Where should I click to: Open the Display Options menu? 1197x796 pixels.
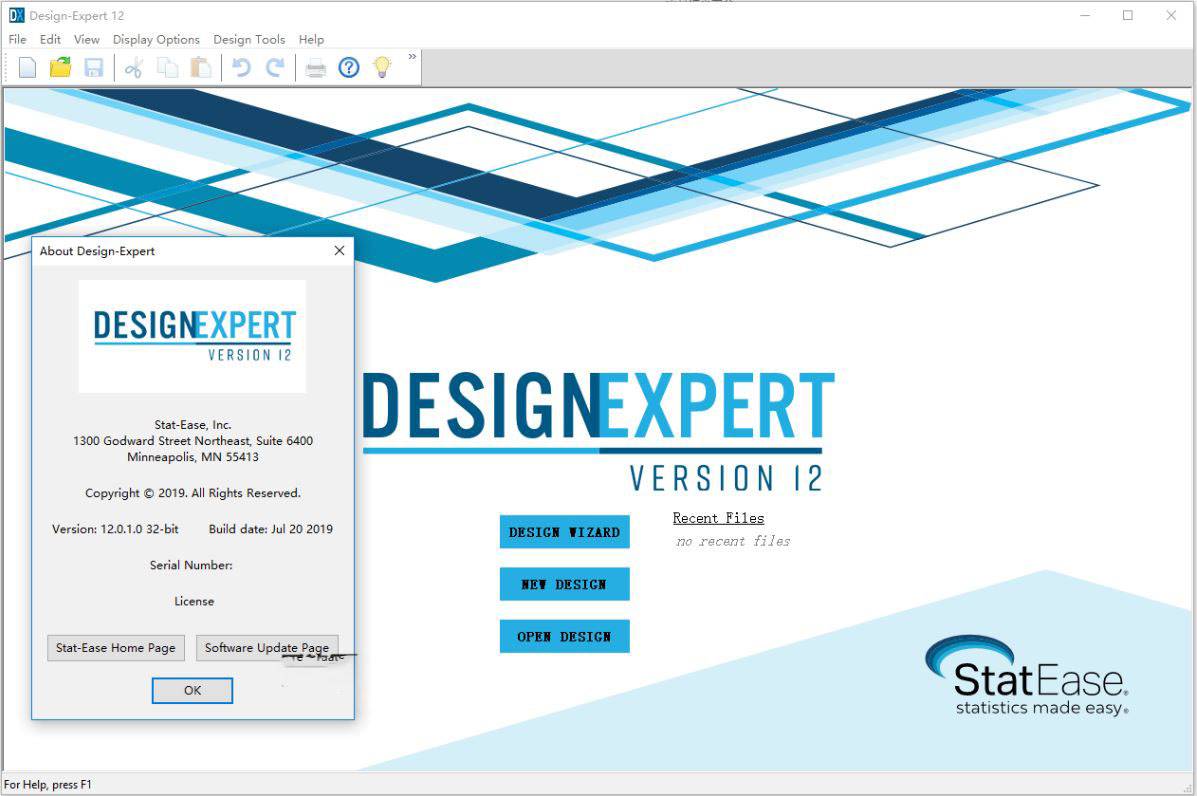pos(156,39)
